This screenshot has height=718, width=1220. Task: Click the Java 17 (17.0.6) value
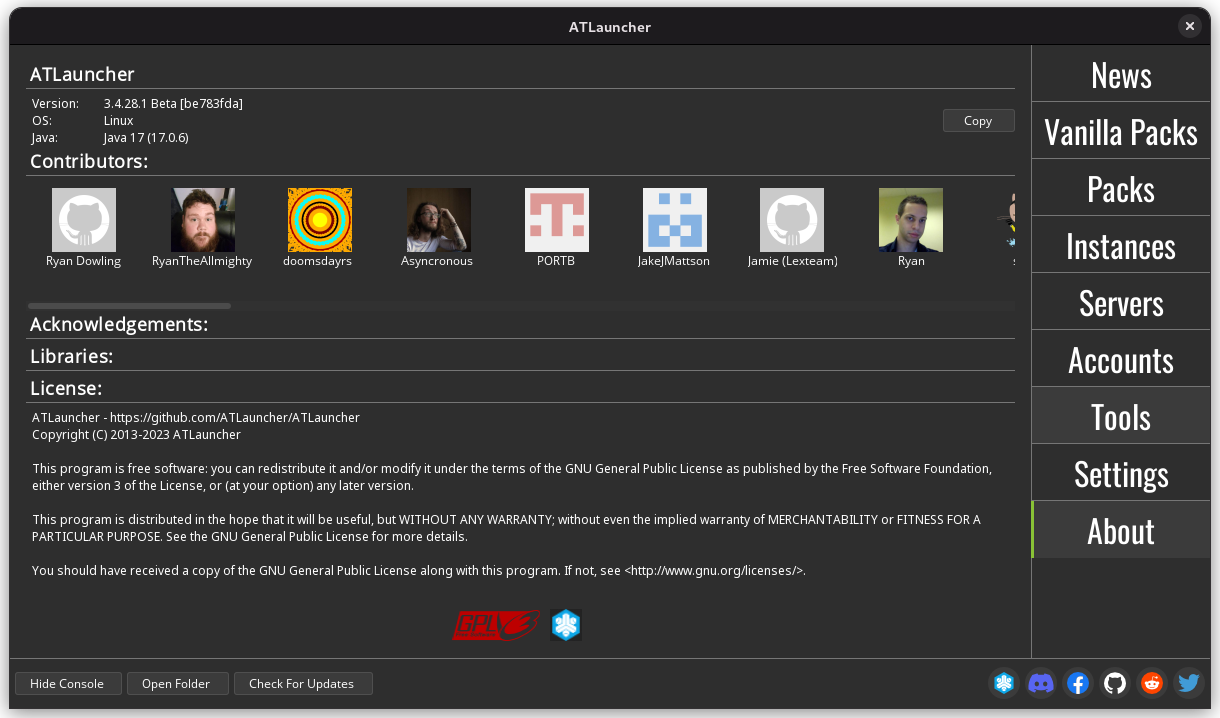[x=146, y=137]
